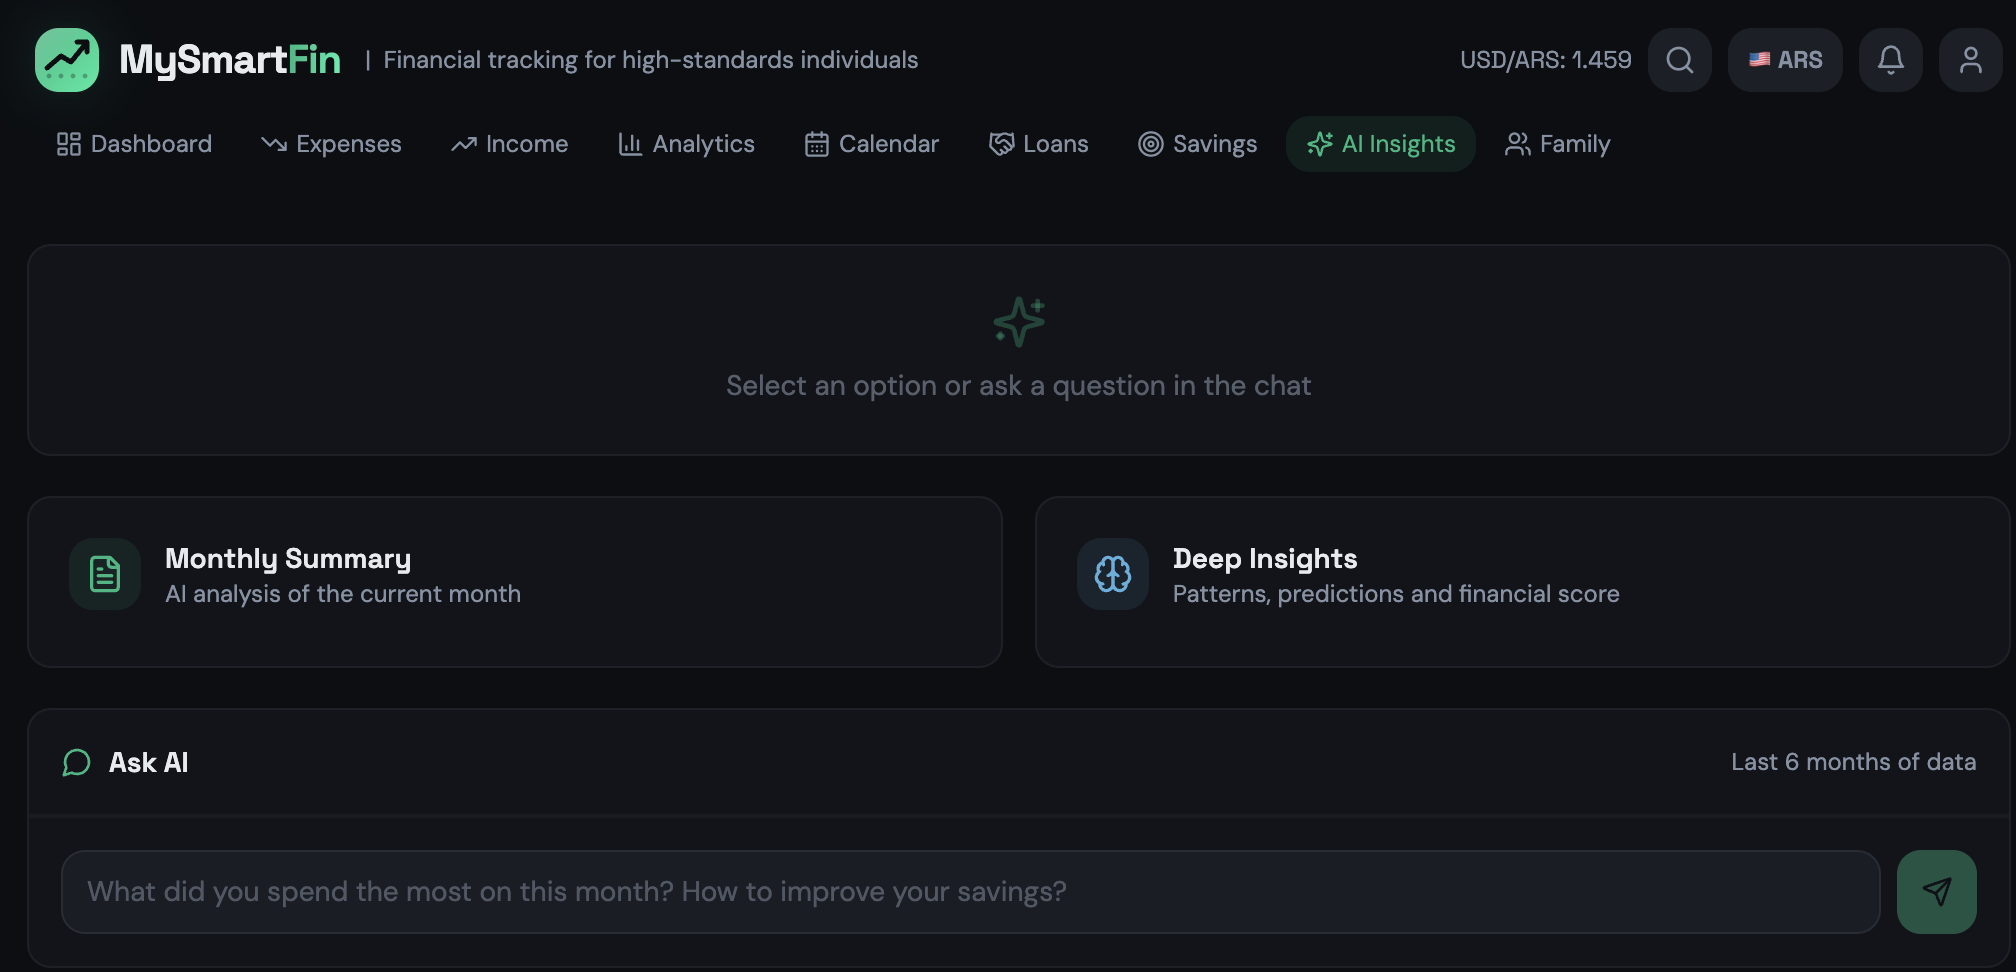Switch to the Dashboard tab
This screenshot has width=2016, height=972.
coord(133,144)
